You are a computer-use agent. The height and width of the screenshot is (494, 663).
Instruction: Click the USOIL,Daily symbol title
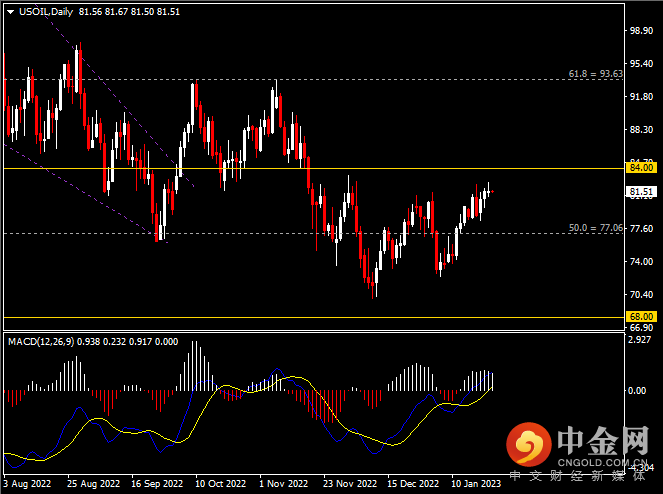pyautogui.click(x=46, y=12)
